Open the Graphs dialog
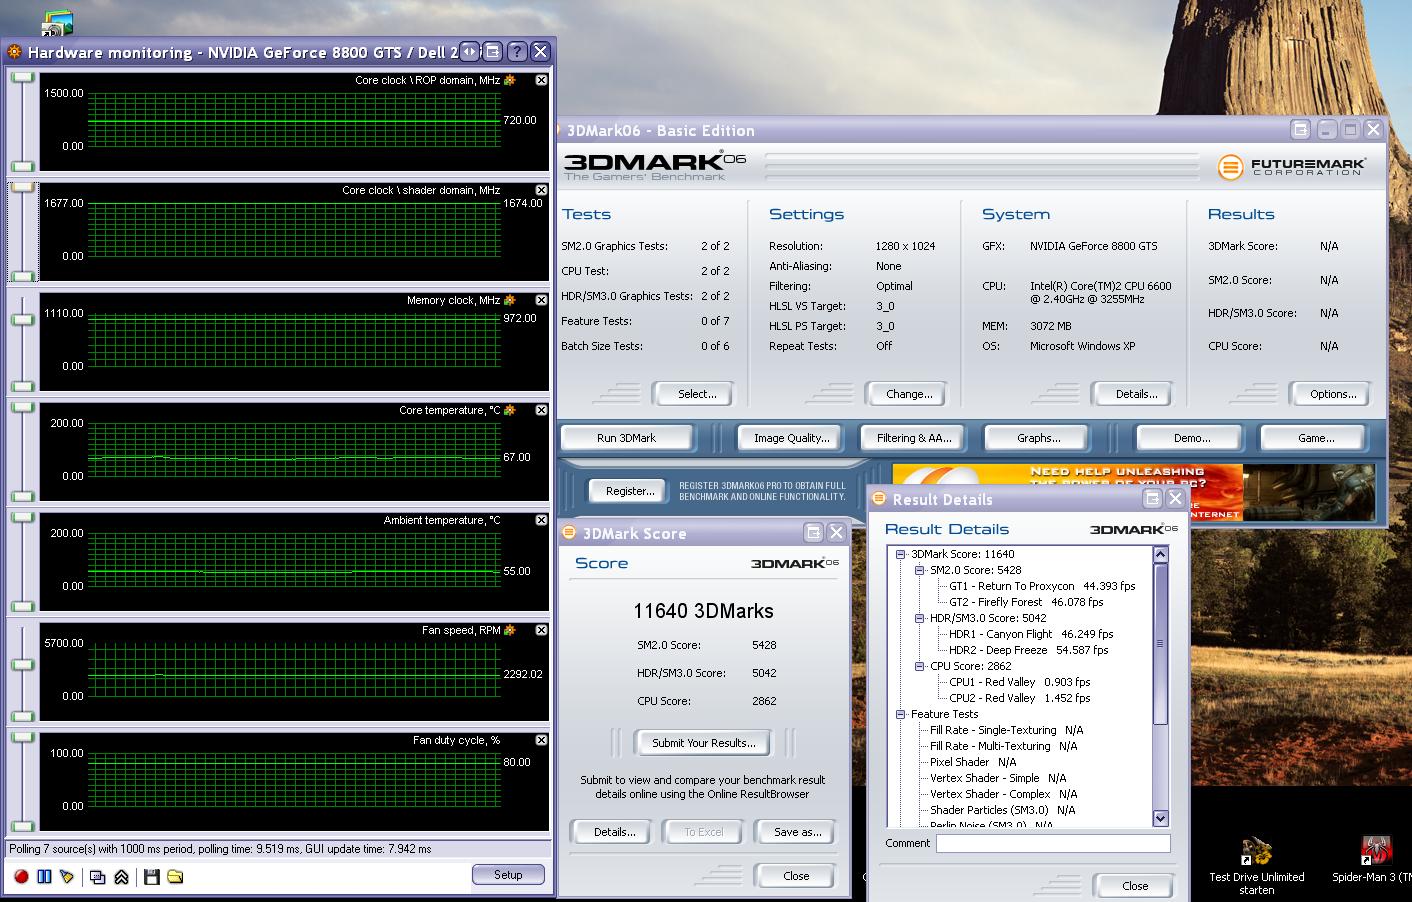Viewport: 1412px width, 902px height. click(1039, 438)
